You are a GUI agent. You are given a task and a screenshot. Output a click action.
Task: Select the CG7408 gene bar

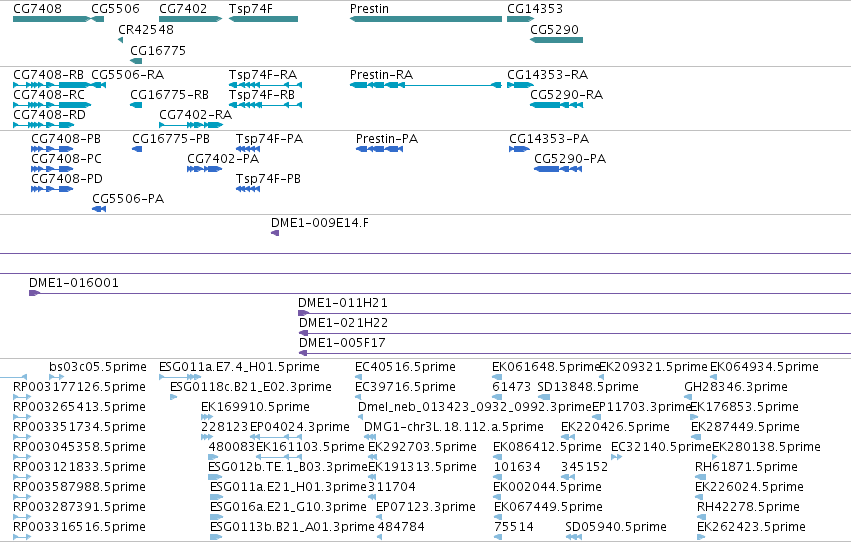51,19
